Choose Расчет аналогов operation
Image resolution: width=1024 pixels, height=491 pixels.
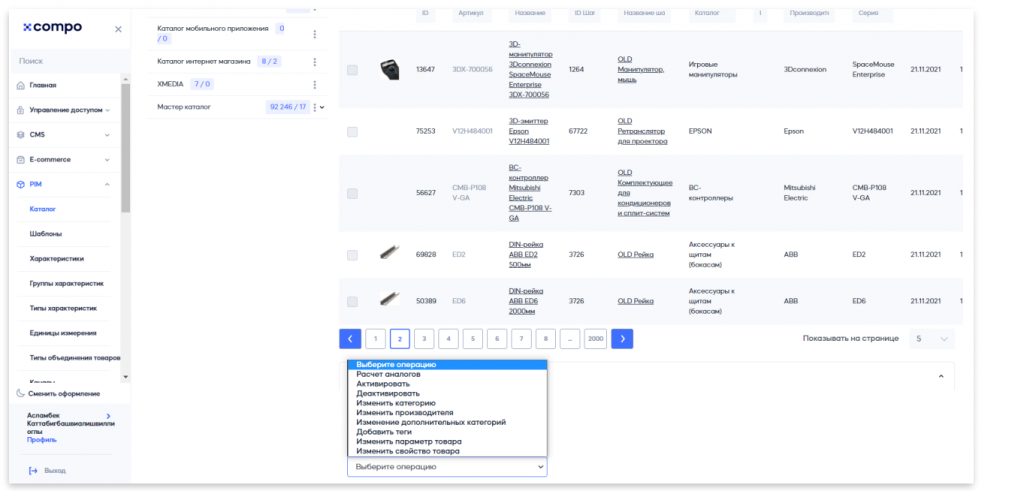point(447,375)
